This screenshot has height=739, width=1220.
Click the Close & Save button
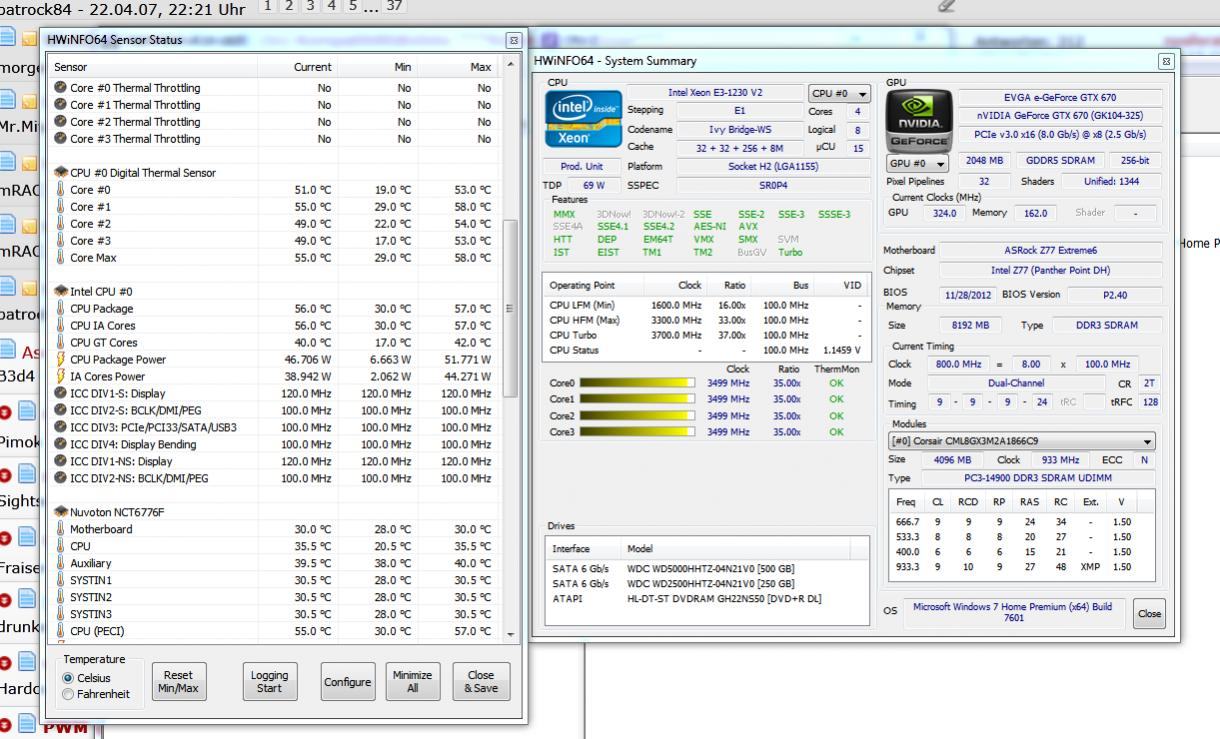coord(481,682)
